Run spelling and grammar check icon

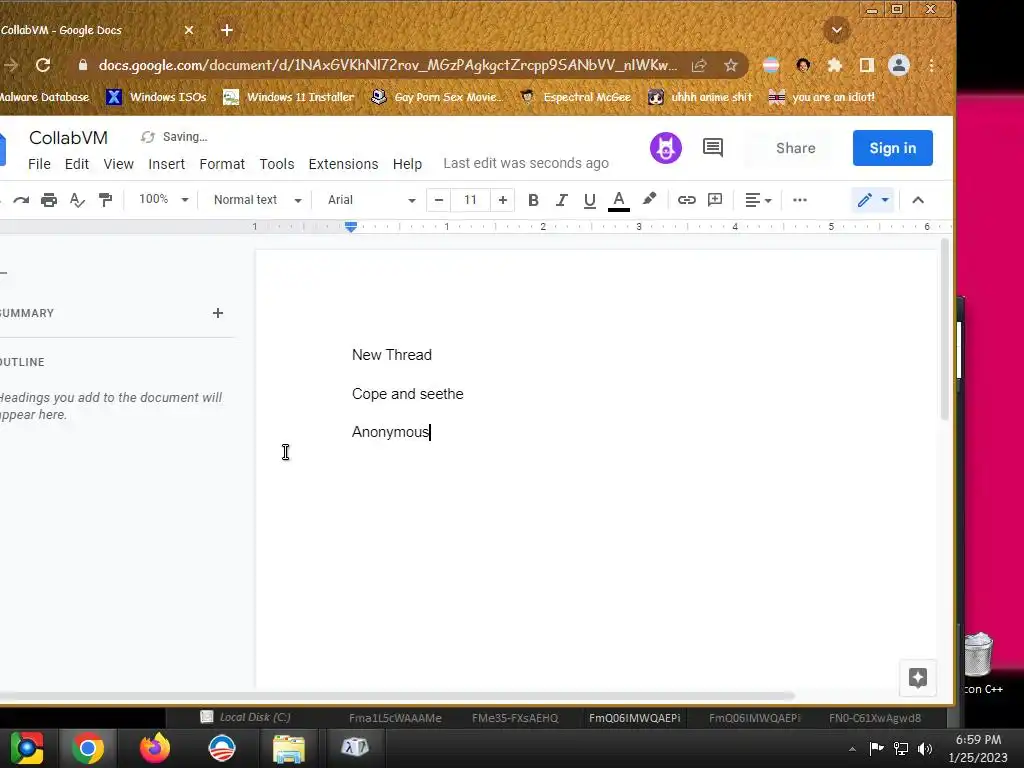click(x=77, y=200)
